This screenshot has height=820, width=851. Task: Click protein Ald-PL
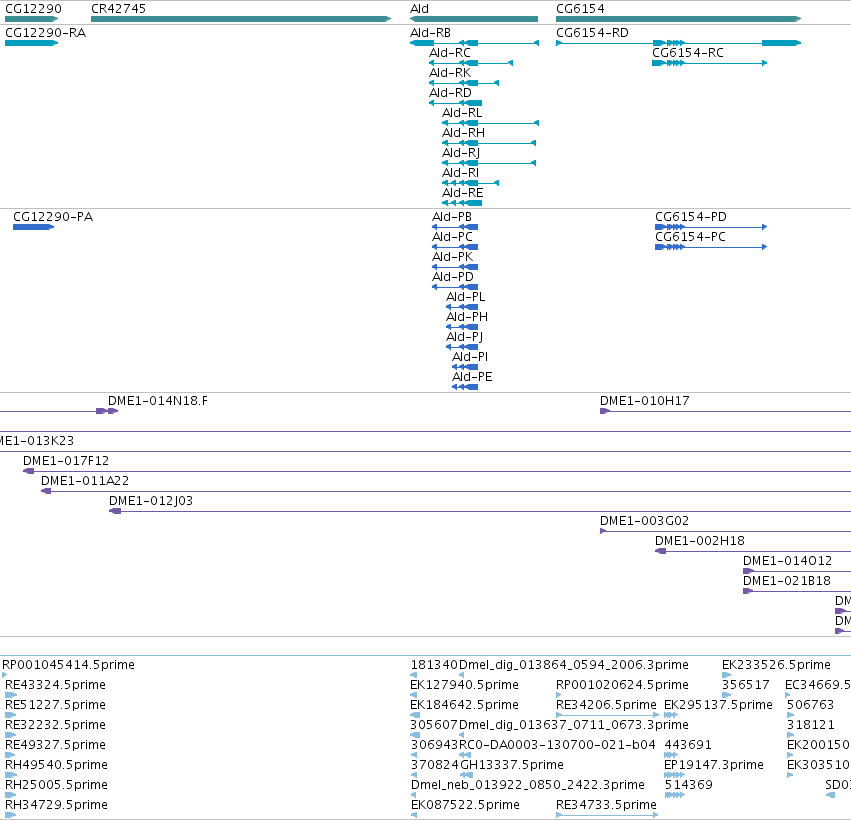click(466, 297)
